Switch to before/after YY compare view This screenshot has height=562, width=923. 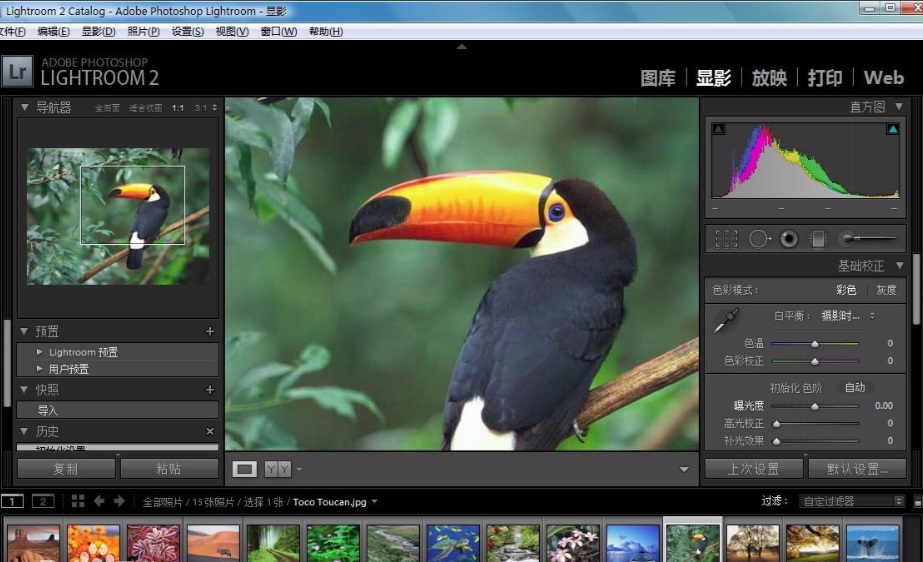pyautogui.click(x=277, y=469)
